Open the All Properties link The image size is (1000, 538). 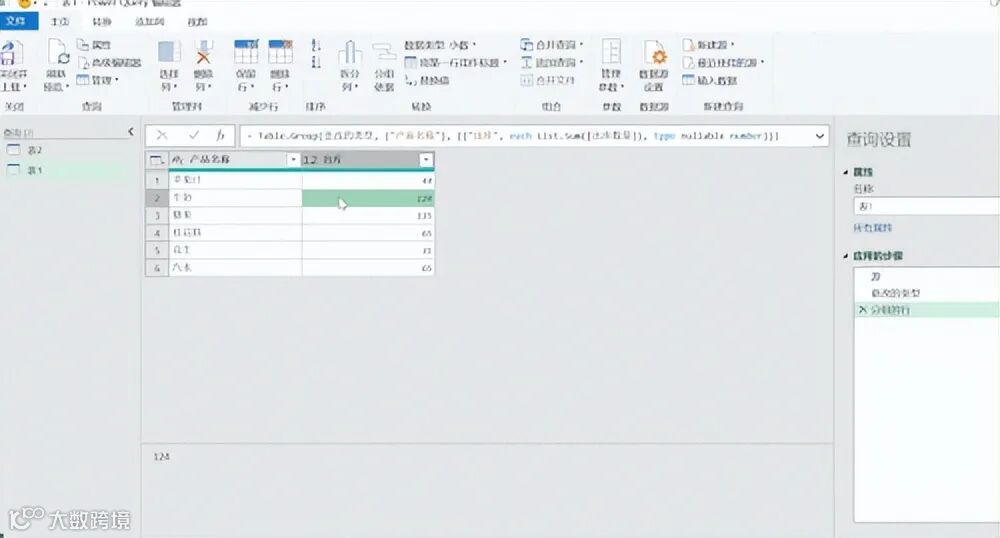[x=873, y=228]
